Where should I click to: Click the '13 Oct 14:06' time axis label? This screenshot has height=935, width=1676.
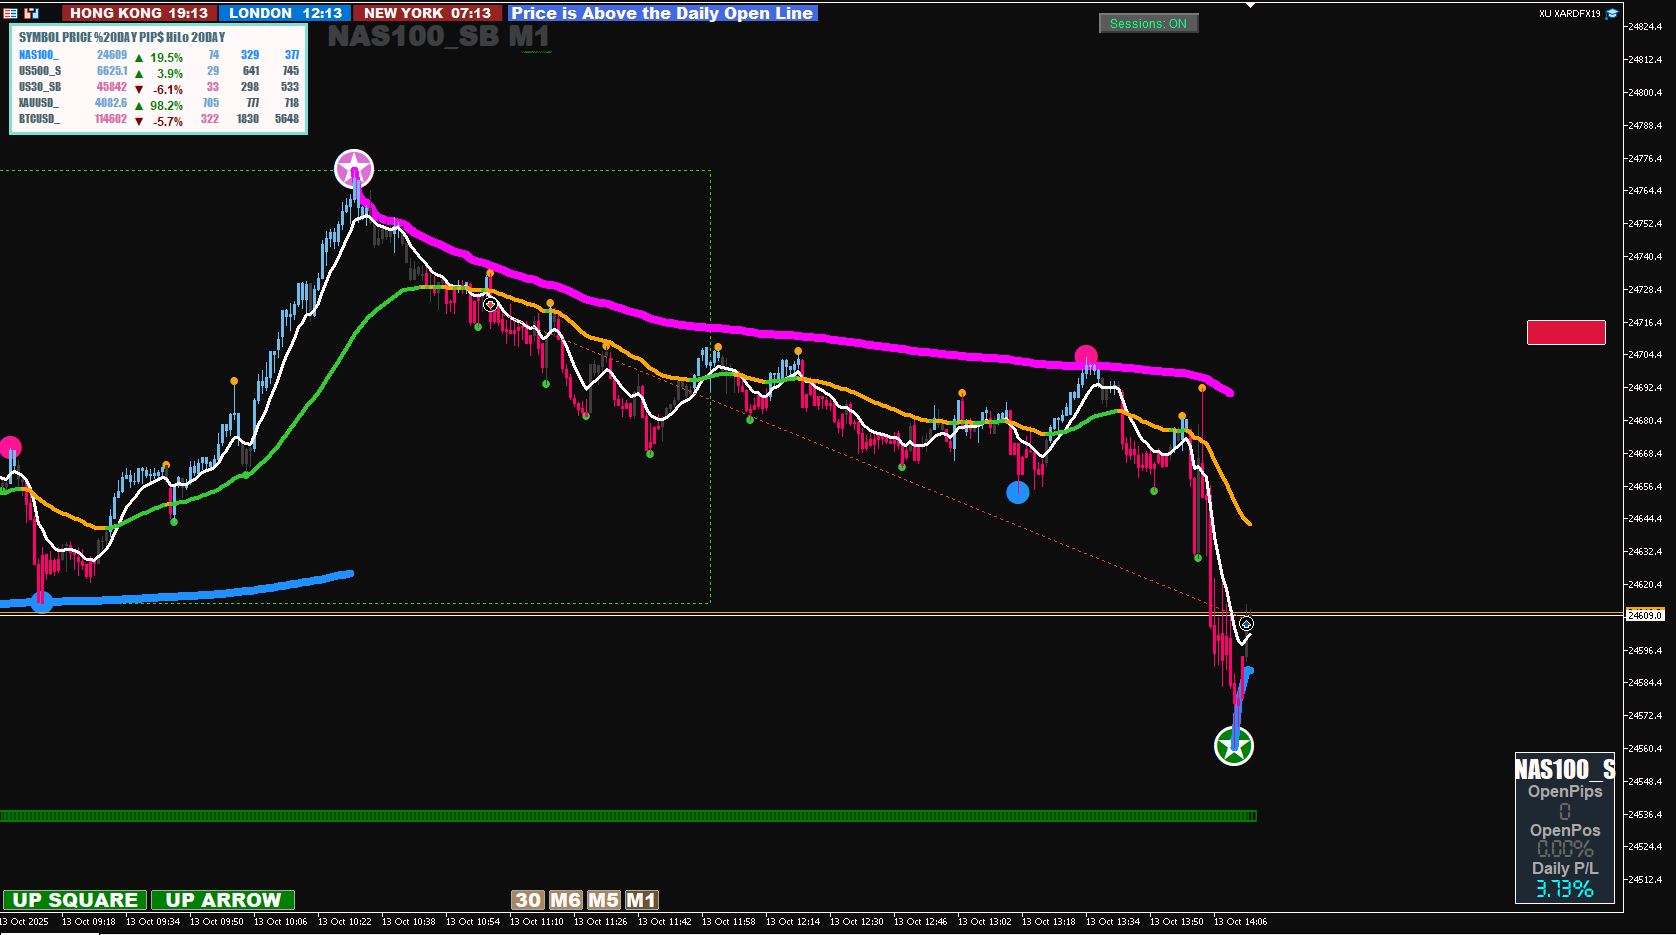tap(1240, 921)
